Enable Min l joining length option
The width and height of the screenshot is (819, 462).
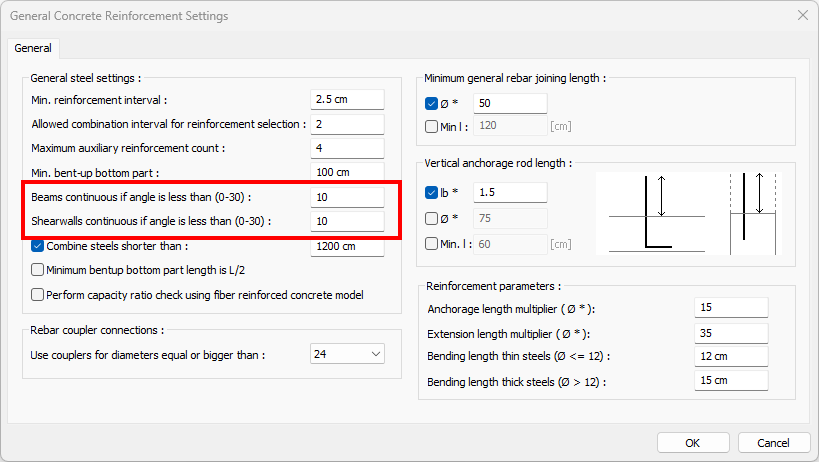[x=432, y=126]
